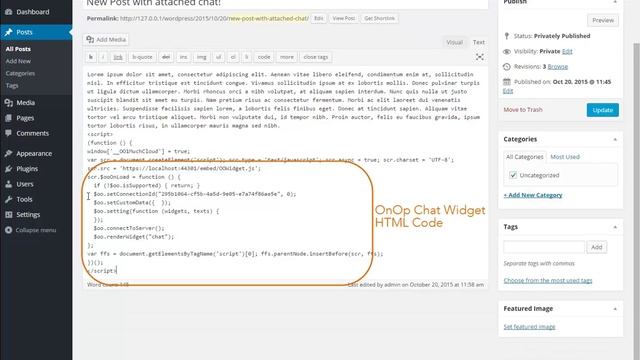The width and height of the screenshot is (640, 360).
Task: Click the View Post button
Action: [x=344, y=18]
